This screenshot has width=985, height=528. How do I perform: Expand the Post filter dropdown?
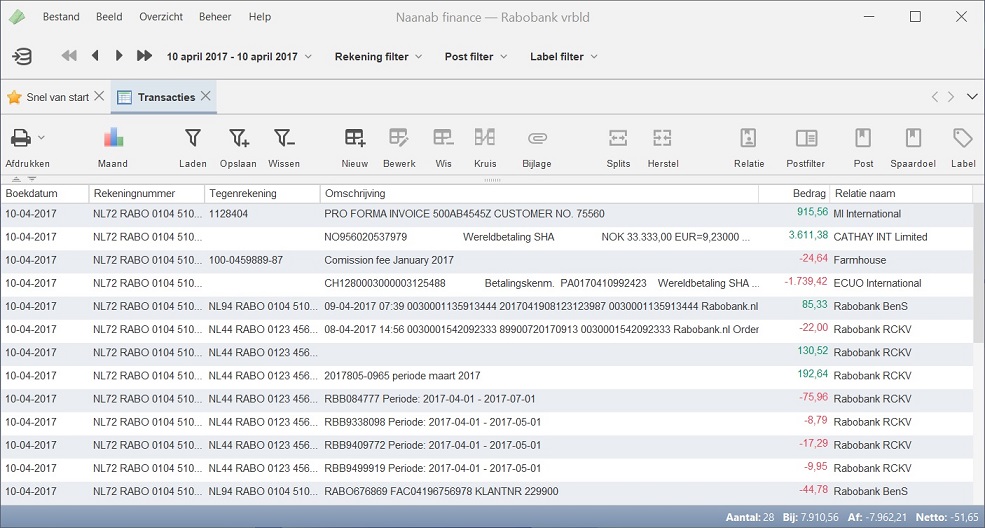tap(476, 57)
